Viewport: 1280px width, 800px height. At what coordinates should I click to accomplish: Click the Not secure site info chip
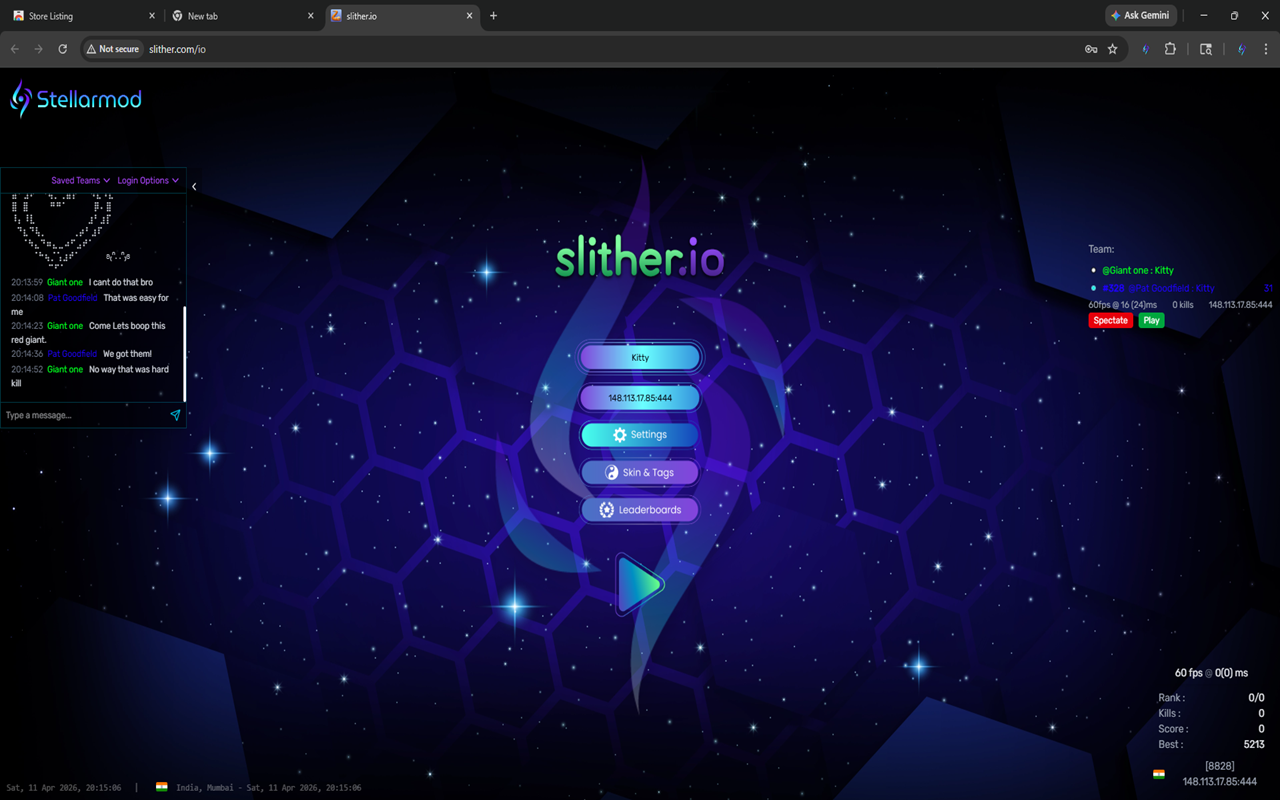112,49
